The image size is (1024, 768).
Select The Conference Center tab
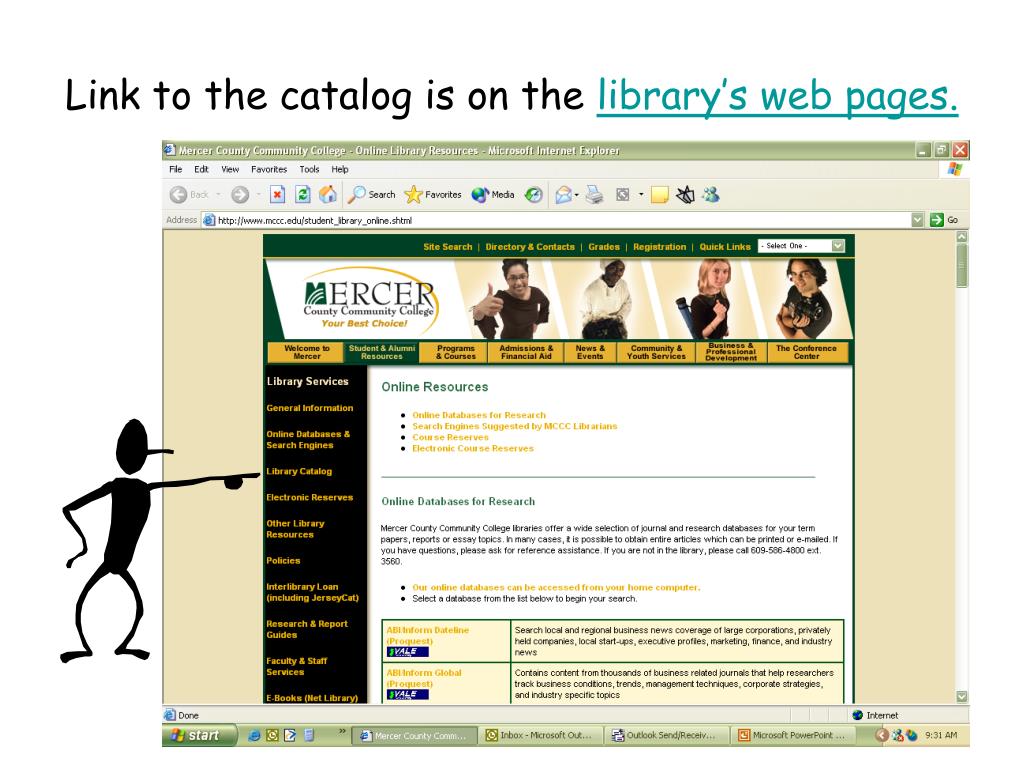pos(806,353)
